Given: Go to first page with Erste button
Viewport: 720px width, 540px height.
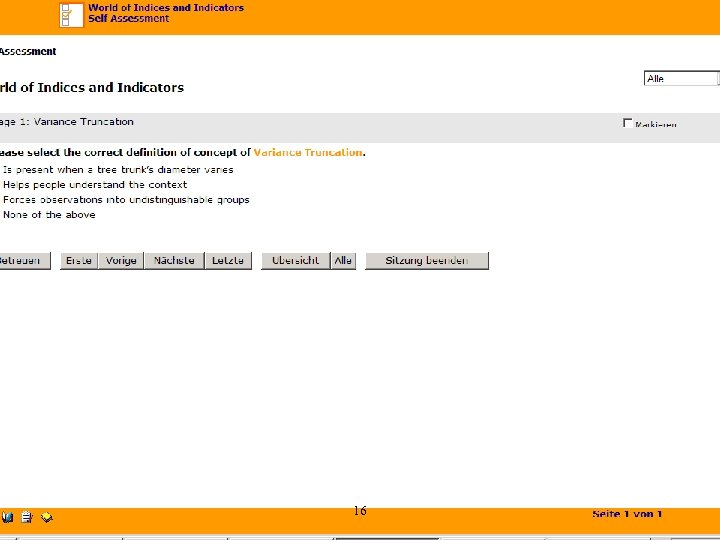Looking at the screenshot, I should pyautogui.click(x=79, y=261).
